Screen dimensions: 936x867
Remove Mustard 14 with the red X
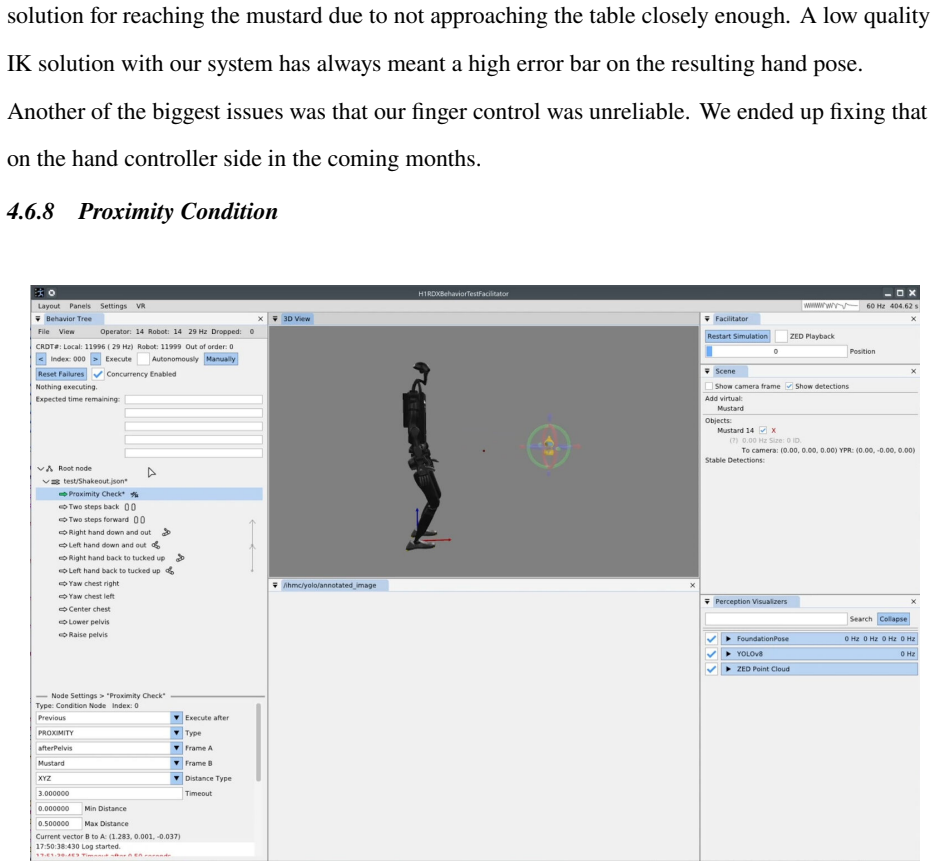(774, 431)
